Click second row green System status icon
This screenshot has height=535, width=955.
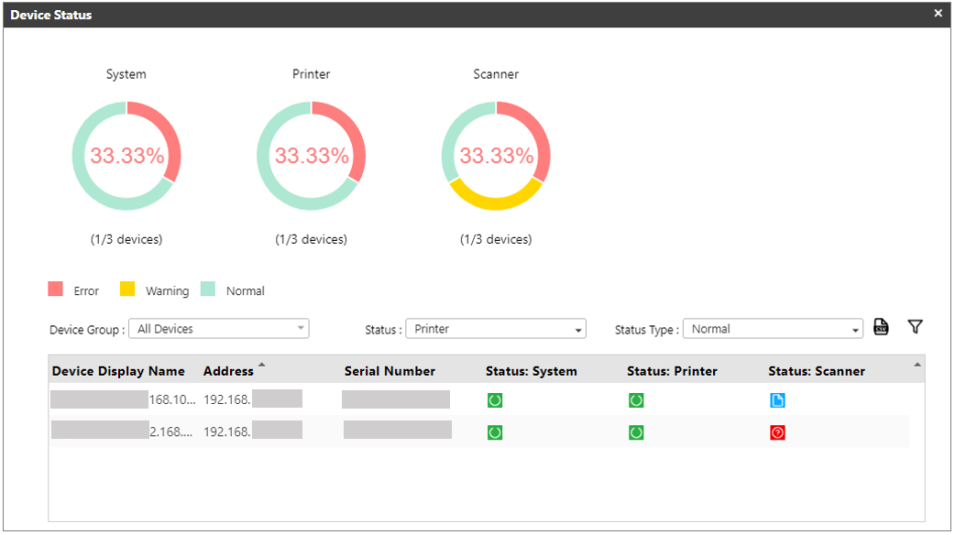[495, 433]
